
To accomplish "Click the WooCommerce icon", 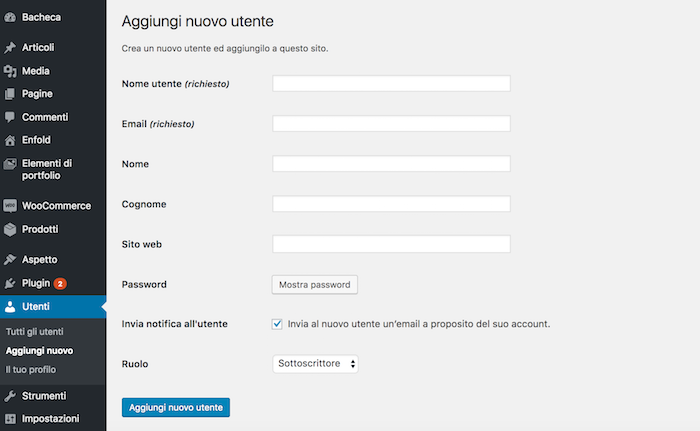I will tap(10, 206).
